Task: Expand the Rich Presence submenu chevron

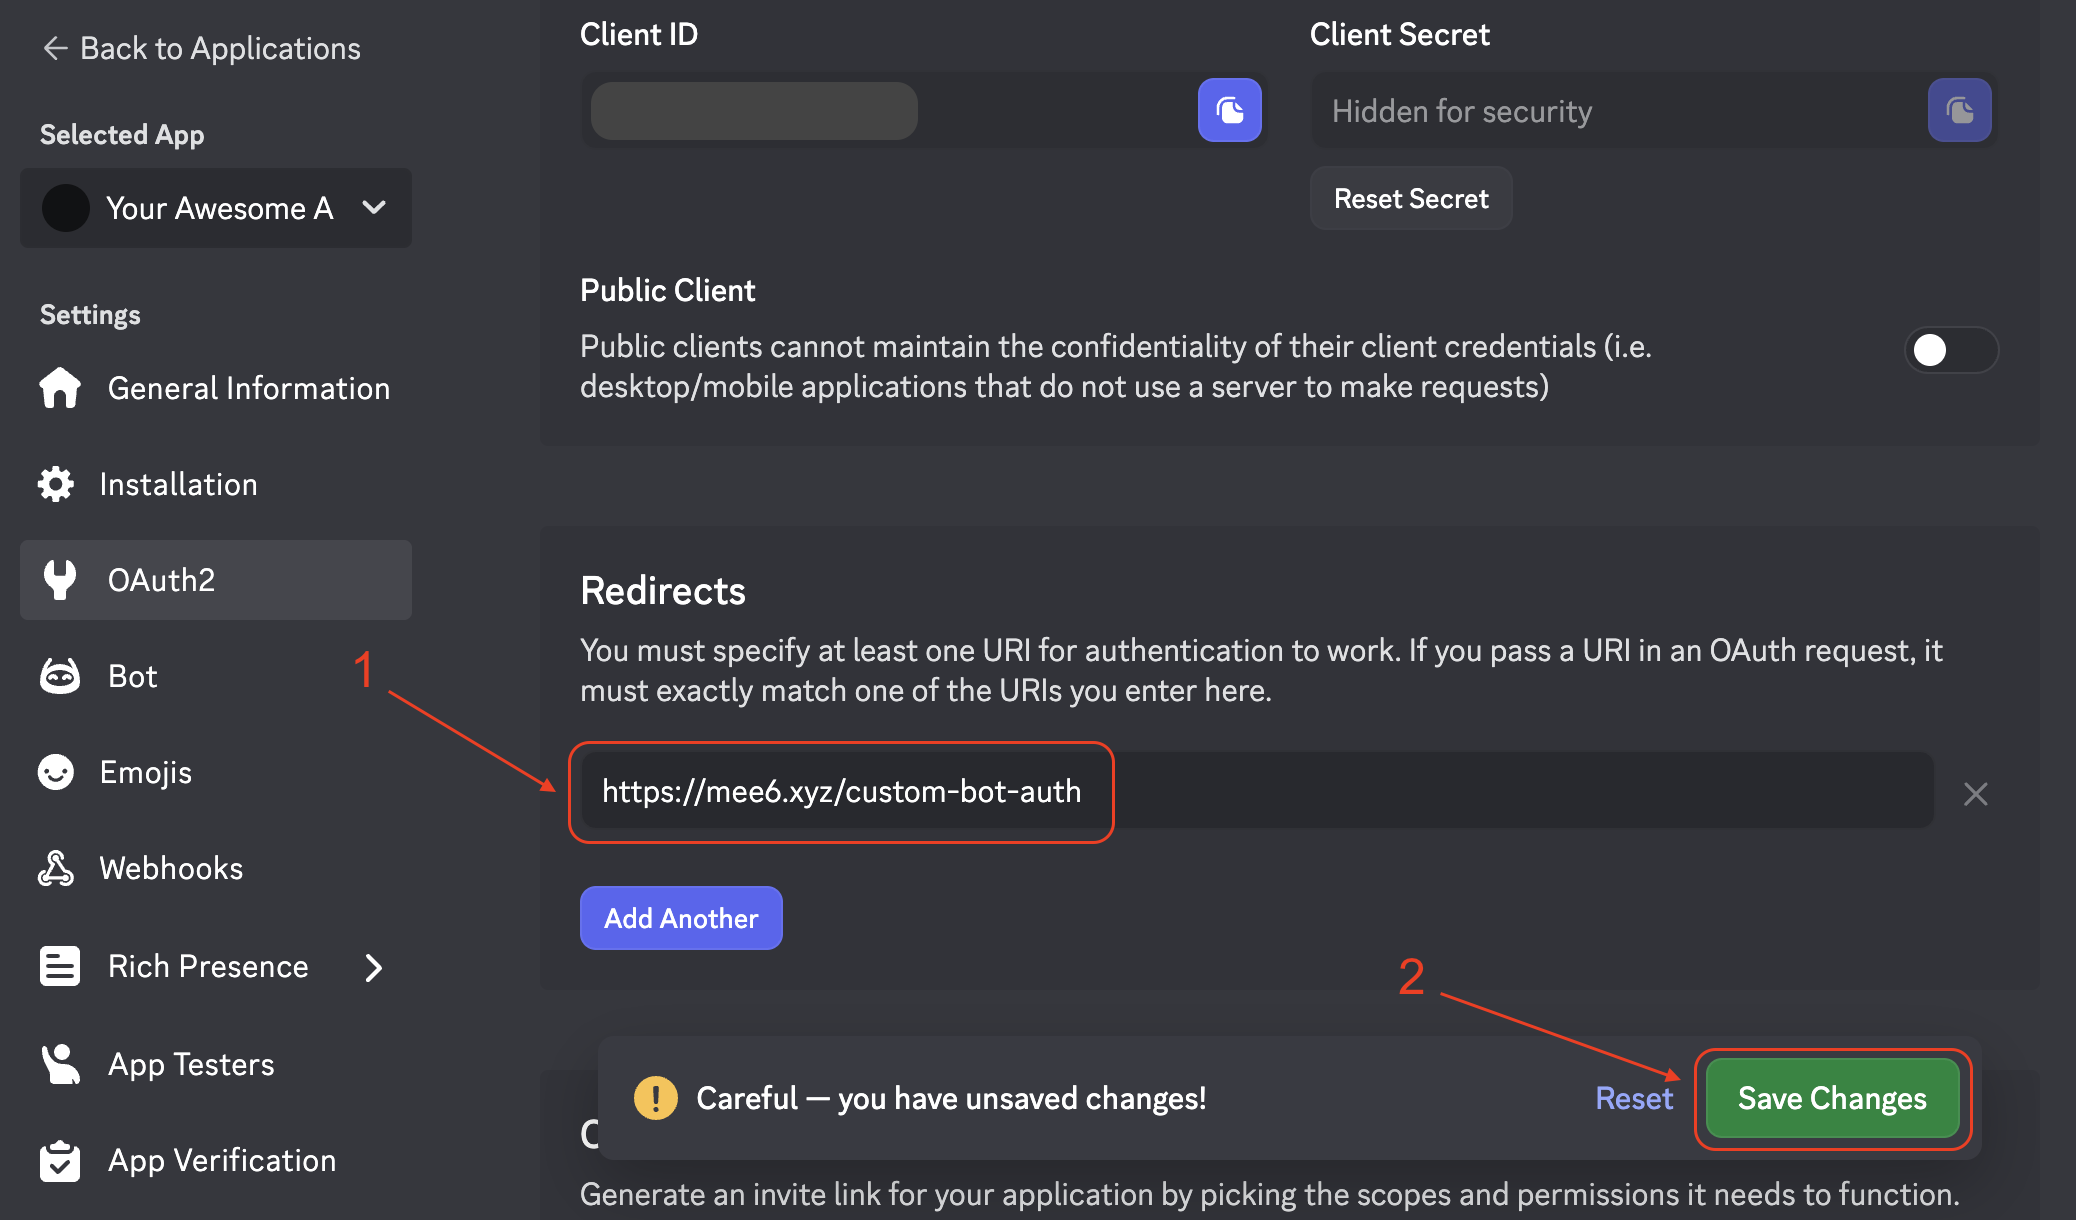Action: click(x=374, y=967)
